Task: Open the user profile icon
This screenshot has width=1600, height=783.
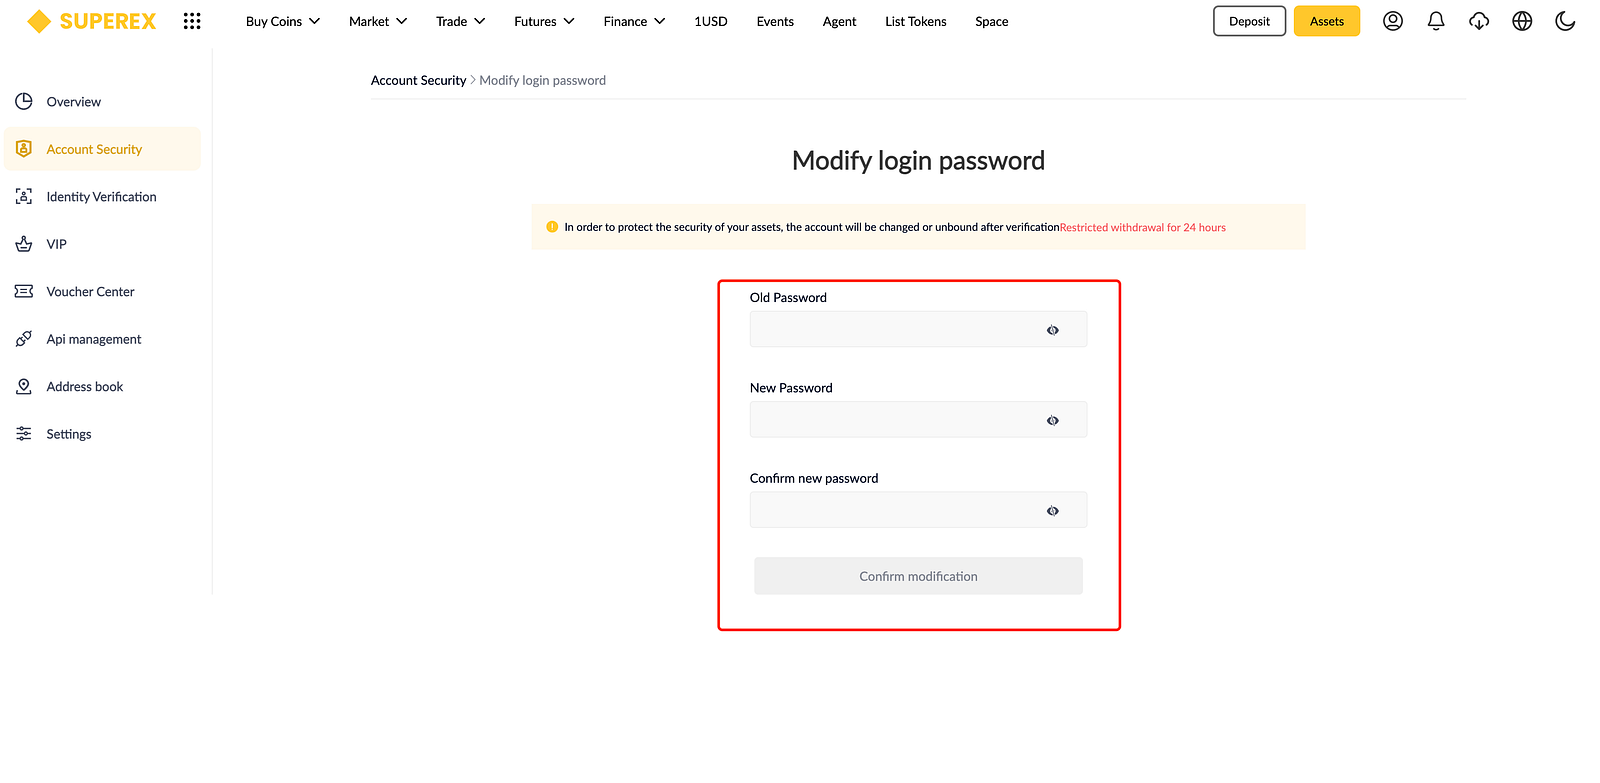Action: pos(1393,21)
